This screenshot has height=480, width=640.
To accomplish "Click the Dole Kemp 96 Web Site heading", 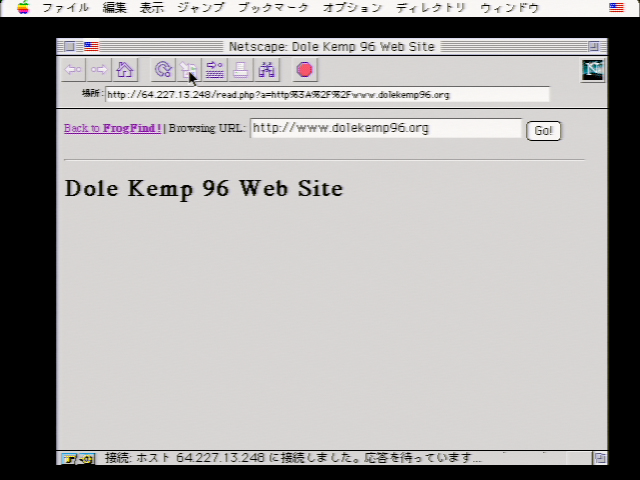I will pyautogui.click(x=204, y=189).
